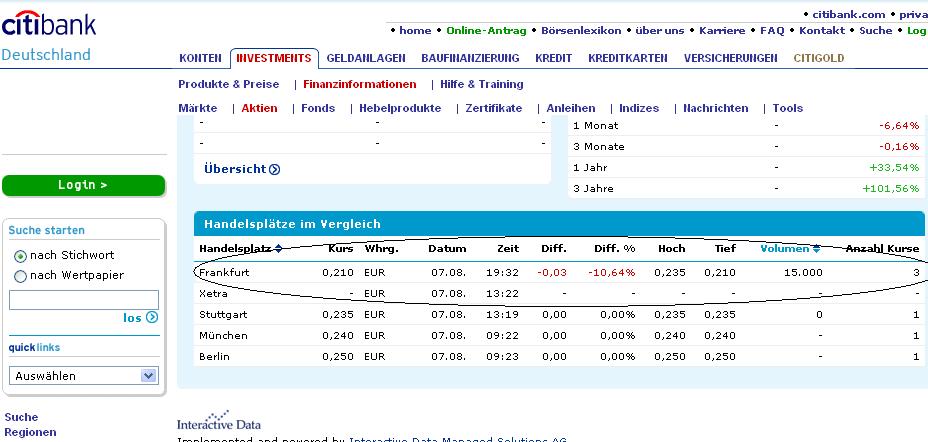928x442 pixels.
Task: Click the los search link
Action: 132,318
